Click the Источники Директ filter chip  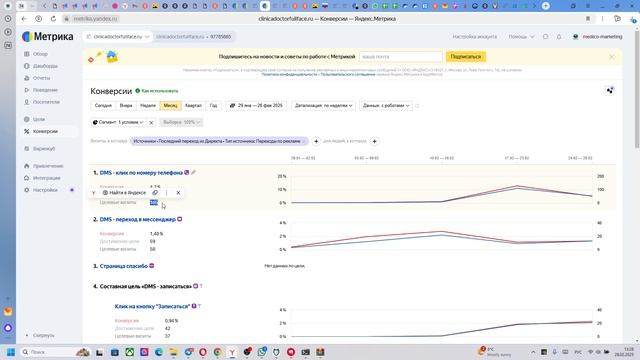219,141
